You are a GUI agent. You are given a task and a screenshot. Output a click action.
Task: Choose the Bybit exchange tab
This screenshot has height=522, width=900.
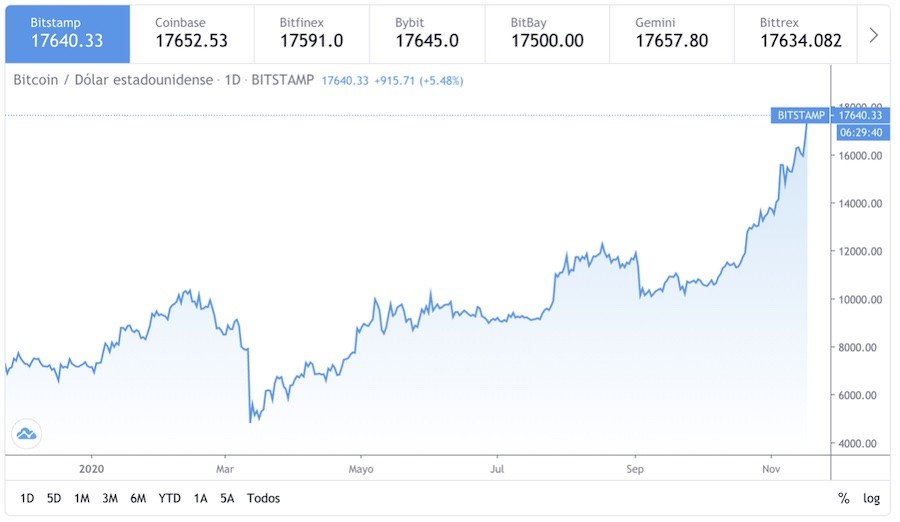[x=426, y=33]
